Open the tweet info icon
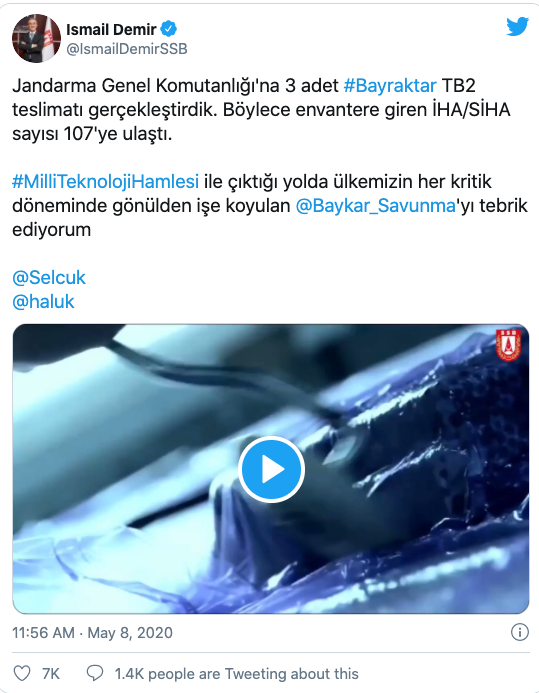The width and height of the screenshot is (539, 693). pyautogui.click(x=520, y=632)
